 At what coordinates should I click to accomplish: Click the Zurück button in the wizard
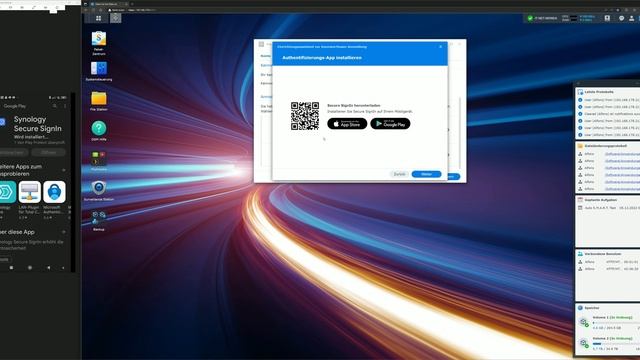coord(399,174)
